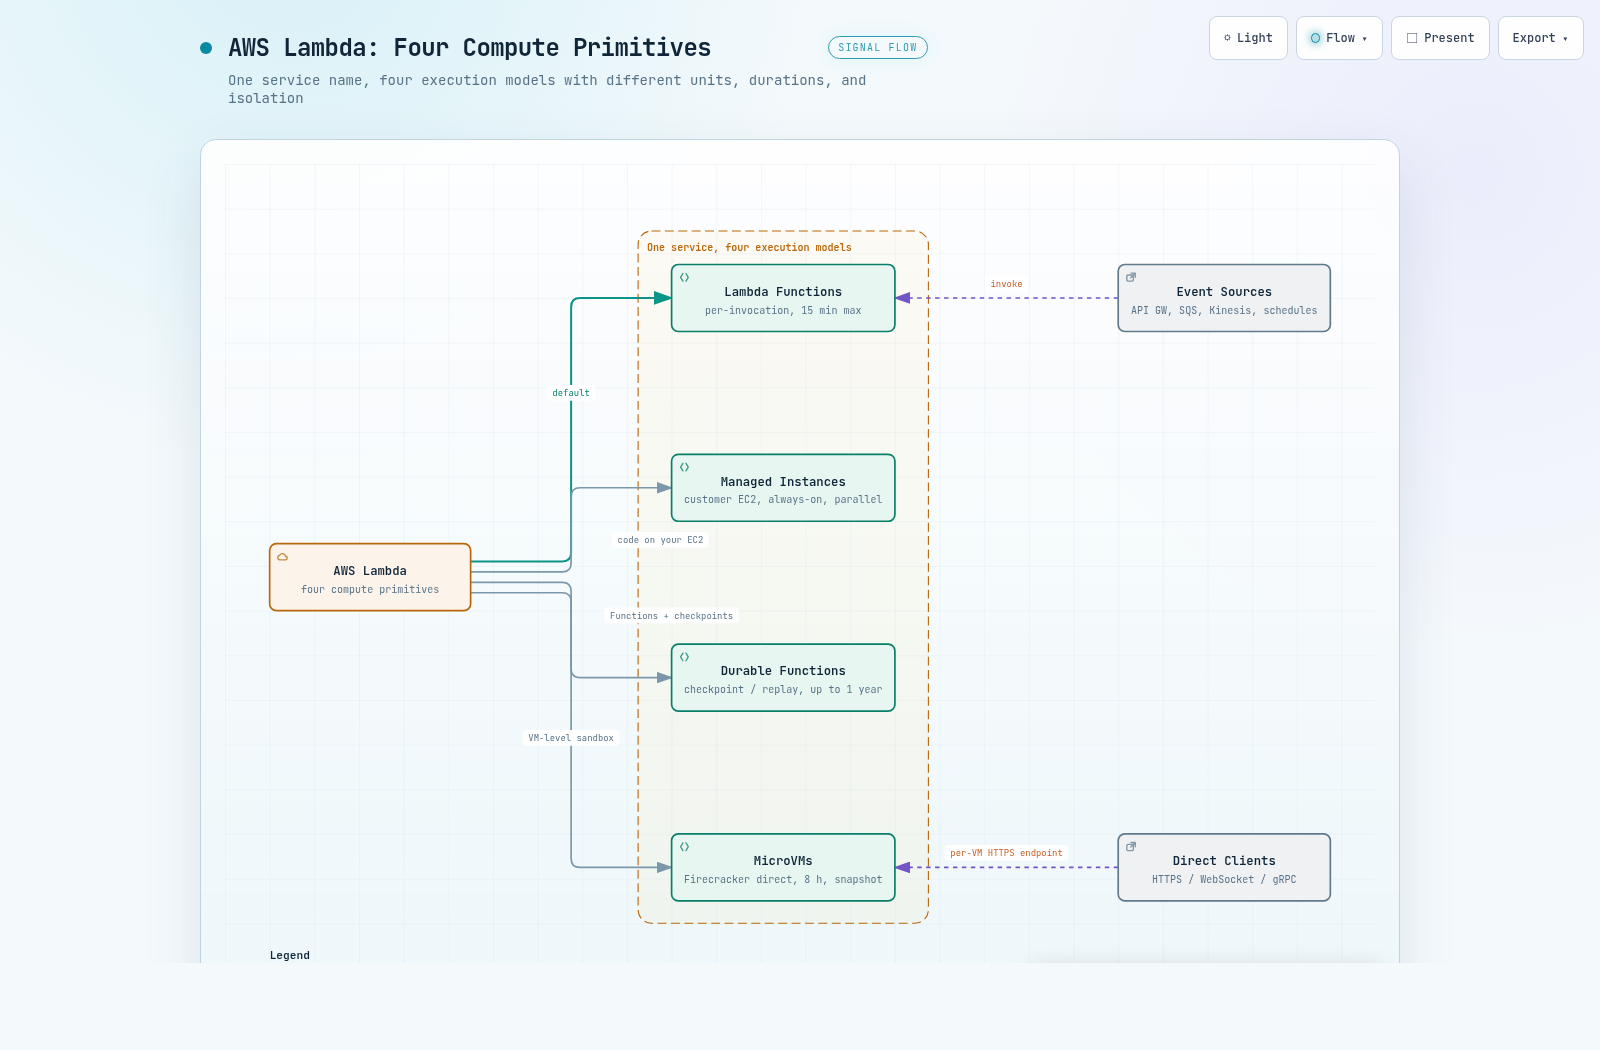Click the "four compute primitives" text
Image resolution: width=1600 pixels, height=1050 pixels.
click(x=370, y=590)
